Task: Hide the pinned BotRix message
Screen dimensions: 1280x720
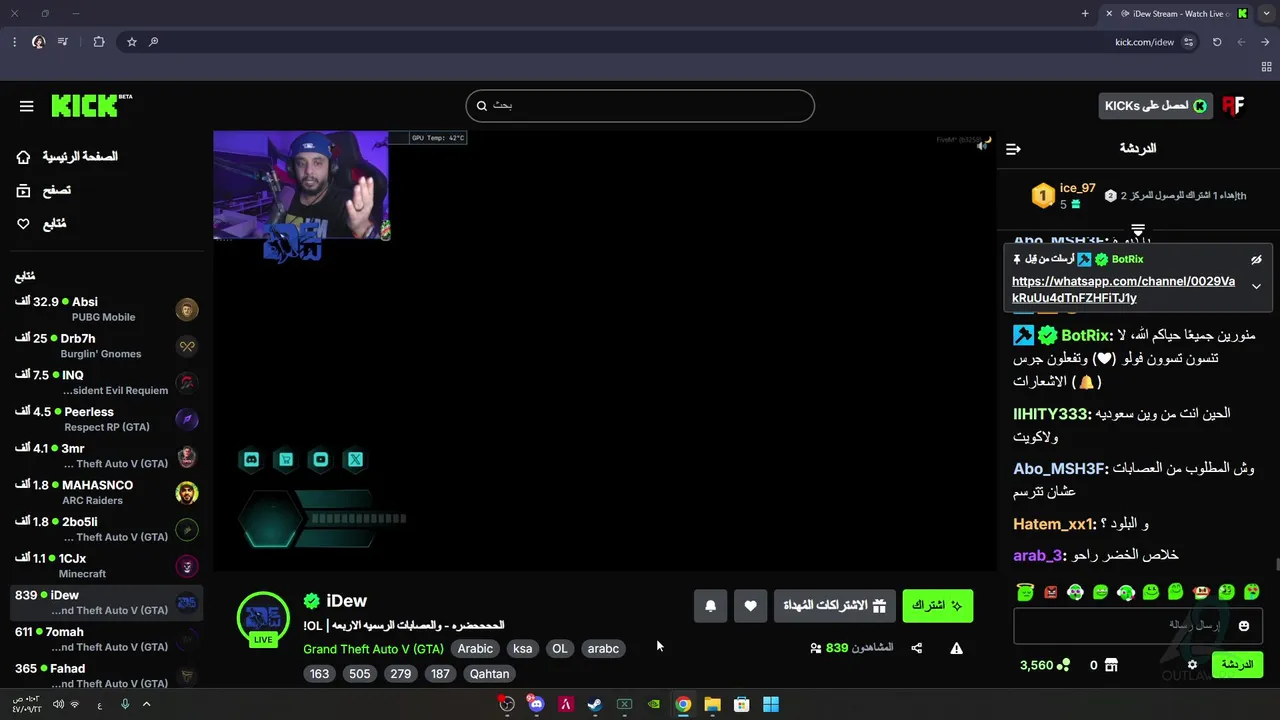Action: click(1256, 260)
